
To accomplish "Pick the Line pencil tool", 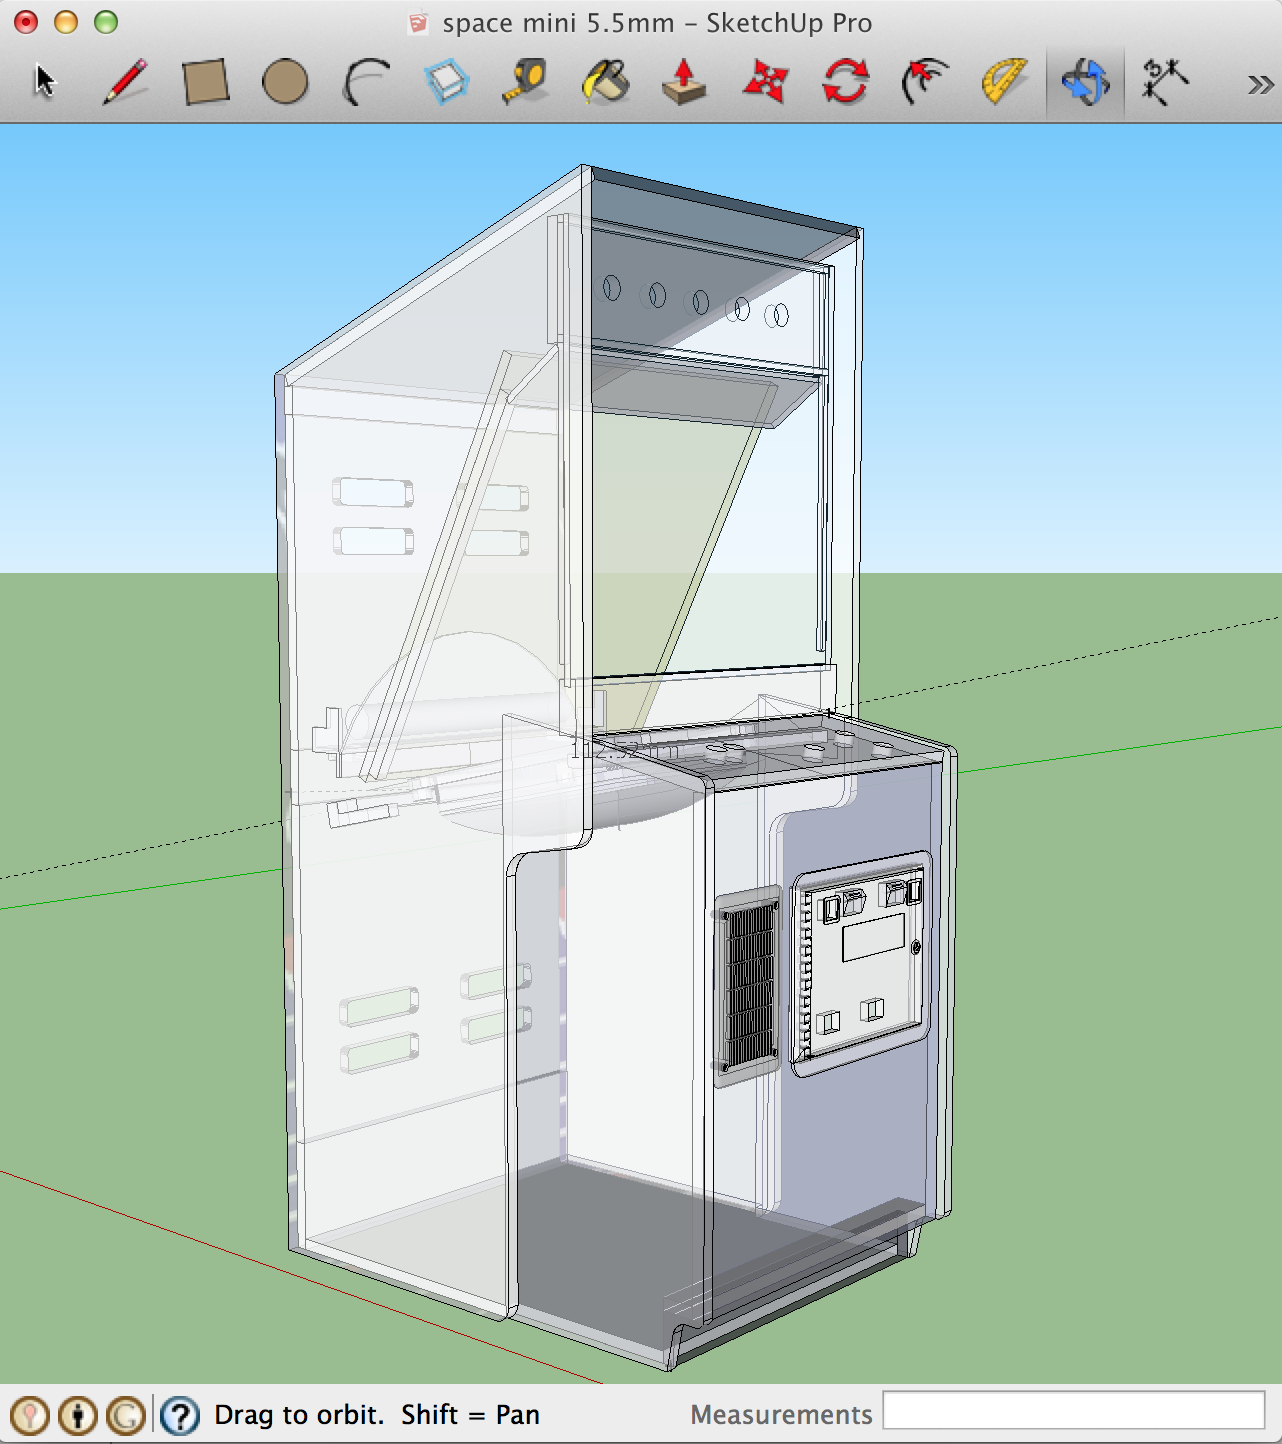I will [126, 82].
